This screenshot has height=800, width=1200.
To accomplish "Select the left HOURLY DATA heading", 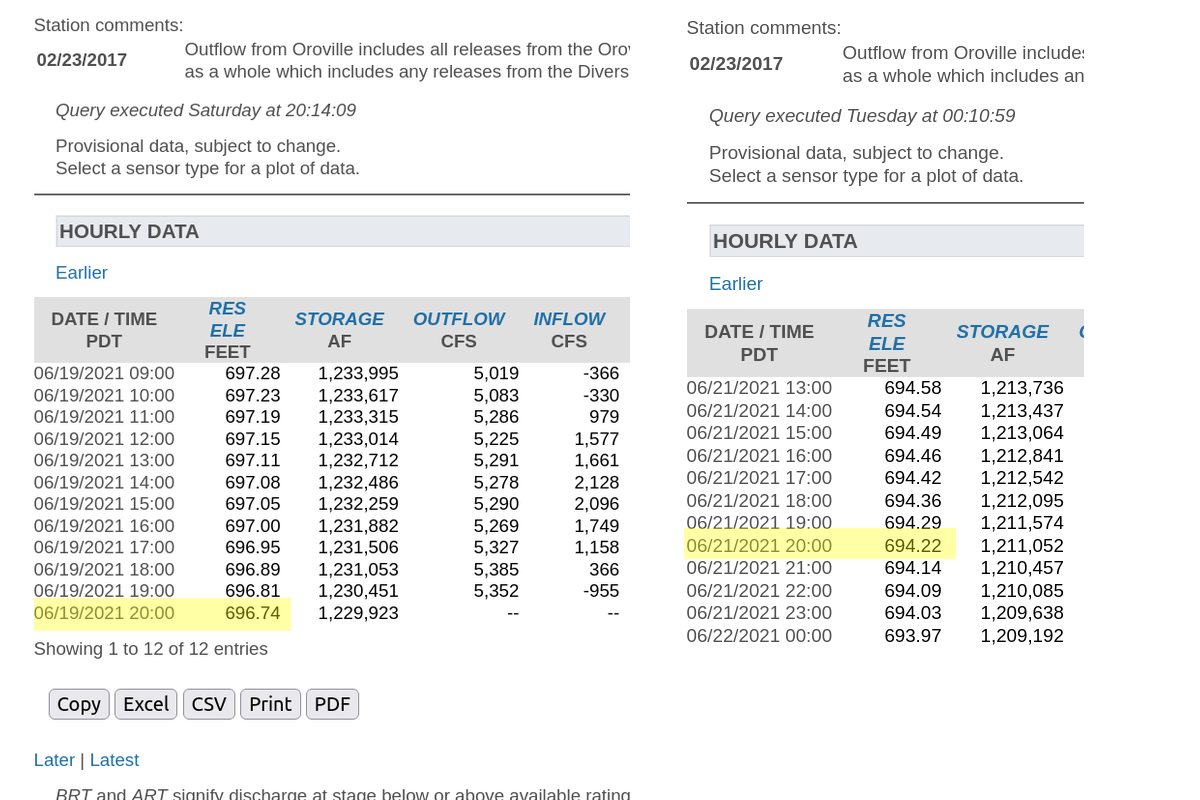I will coord(129,232).
